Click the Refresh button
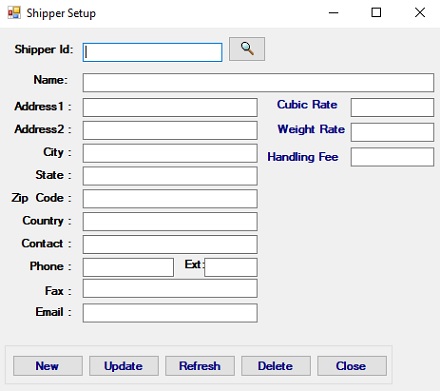This screenshot has width=440, height=391. click(200, 366)
